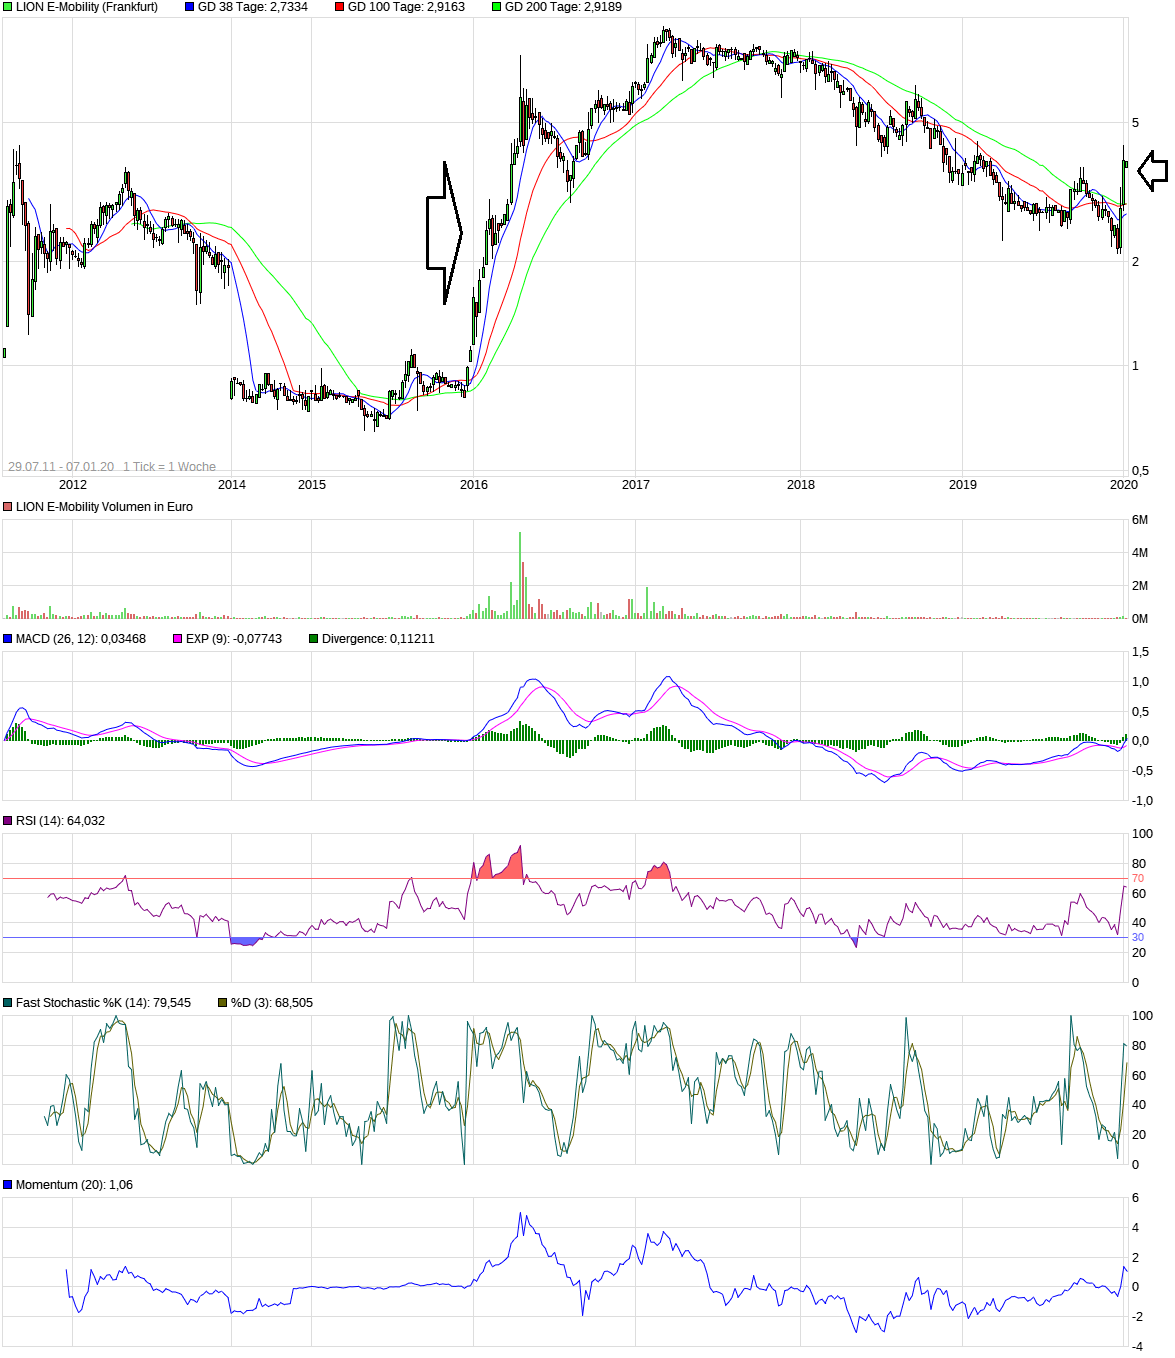The height and width of the screenshot is (1358, 1175).
Task: Click the Momentum axis value -4
Action: [1138, 1346]
